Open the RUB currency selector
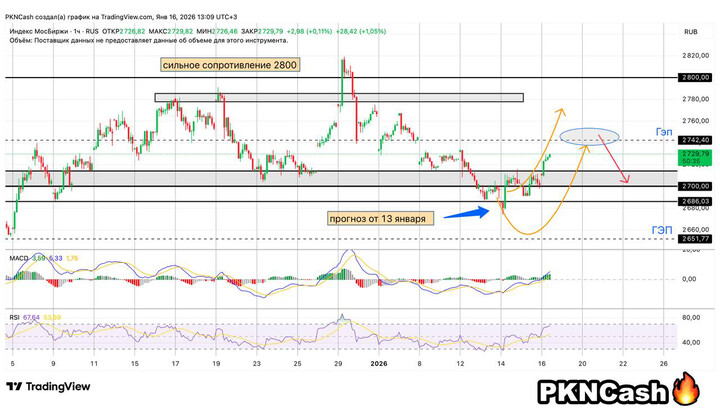Screen dimensions: 720x411 click(x=689, y=32)
